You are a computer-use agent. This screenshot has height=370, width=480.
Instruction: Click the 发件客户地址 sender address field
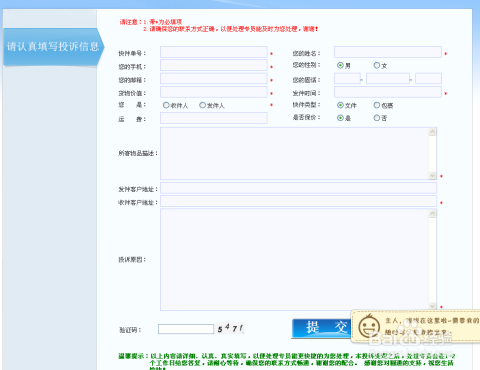tap(298, 188)
